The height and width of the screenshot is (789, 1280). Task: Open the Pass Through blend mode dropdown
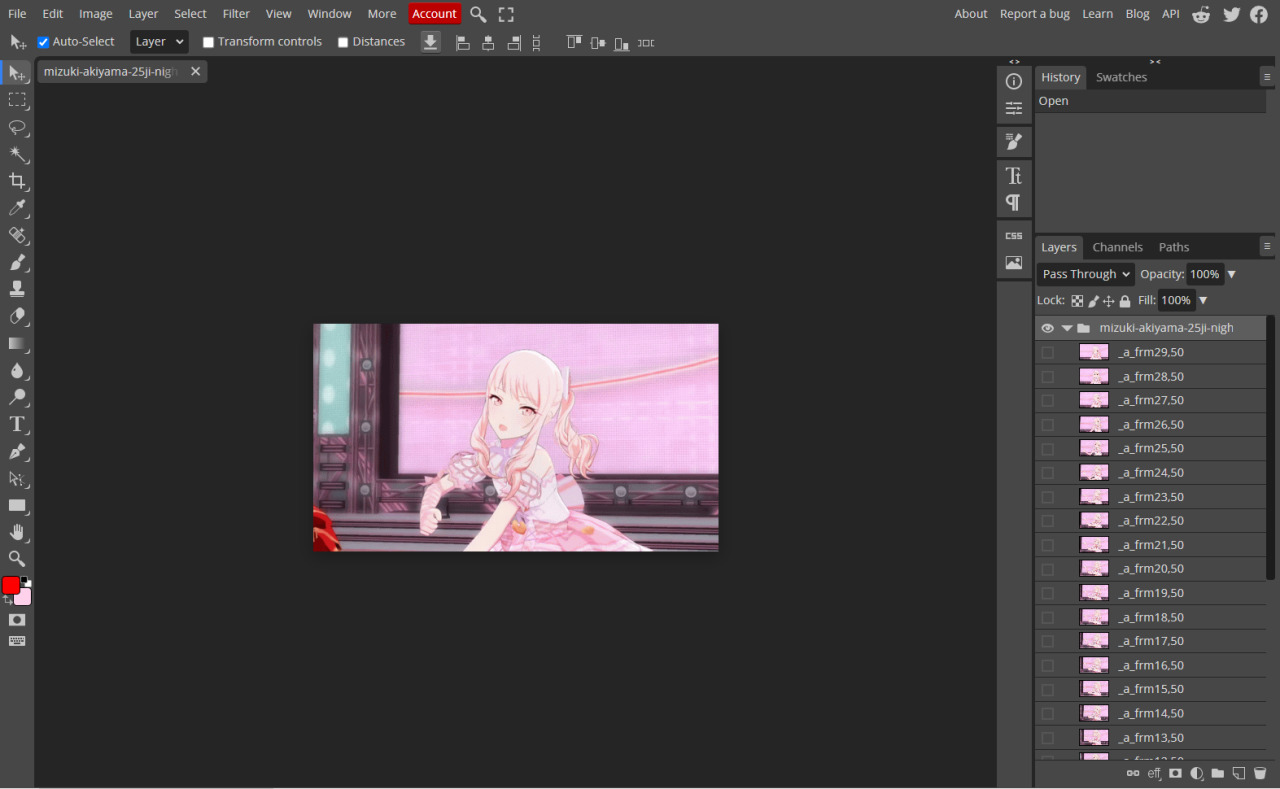point(1085,274)
